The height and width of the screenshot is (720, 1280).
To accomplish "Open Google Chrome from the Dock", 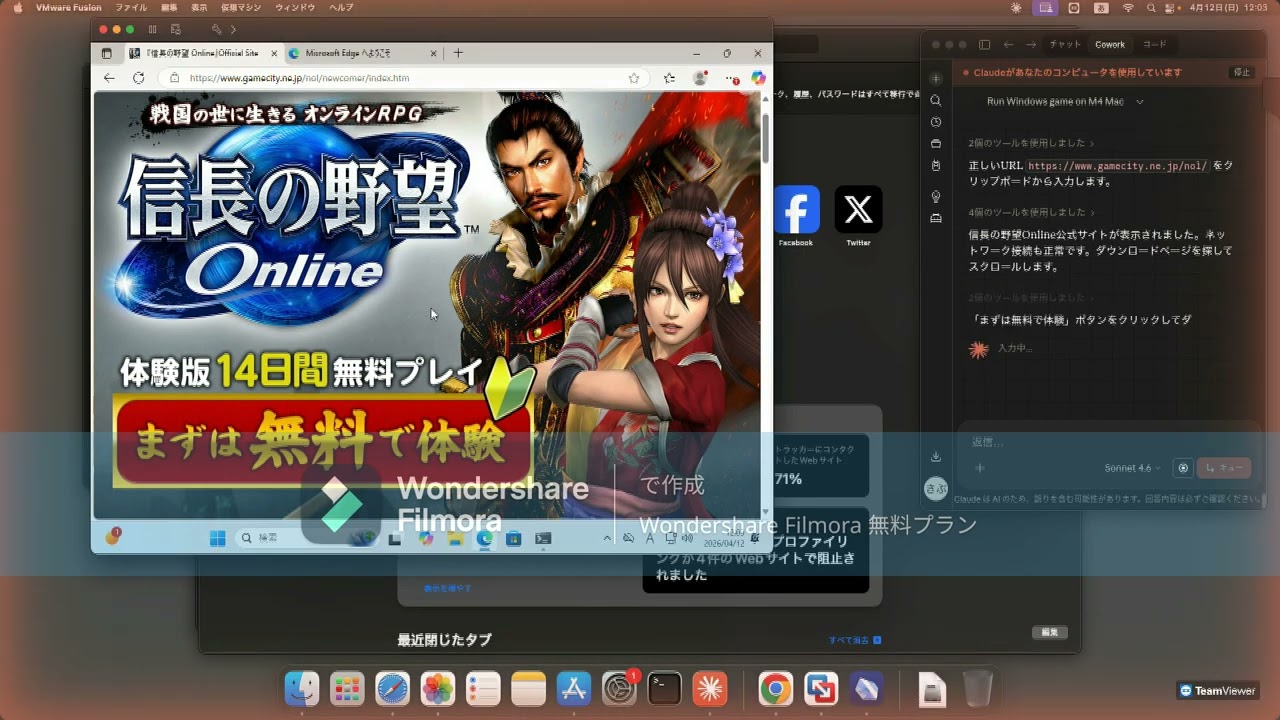I will pyautogui.click(x=775, y=688).
